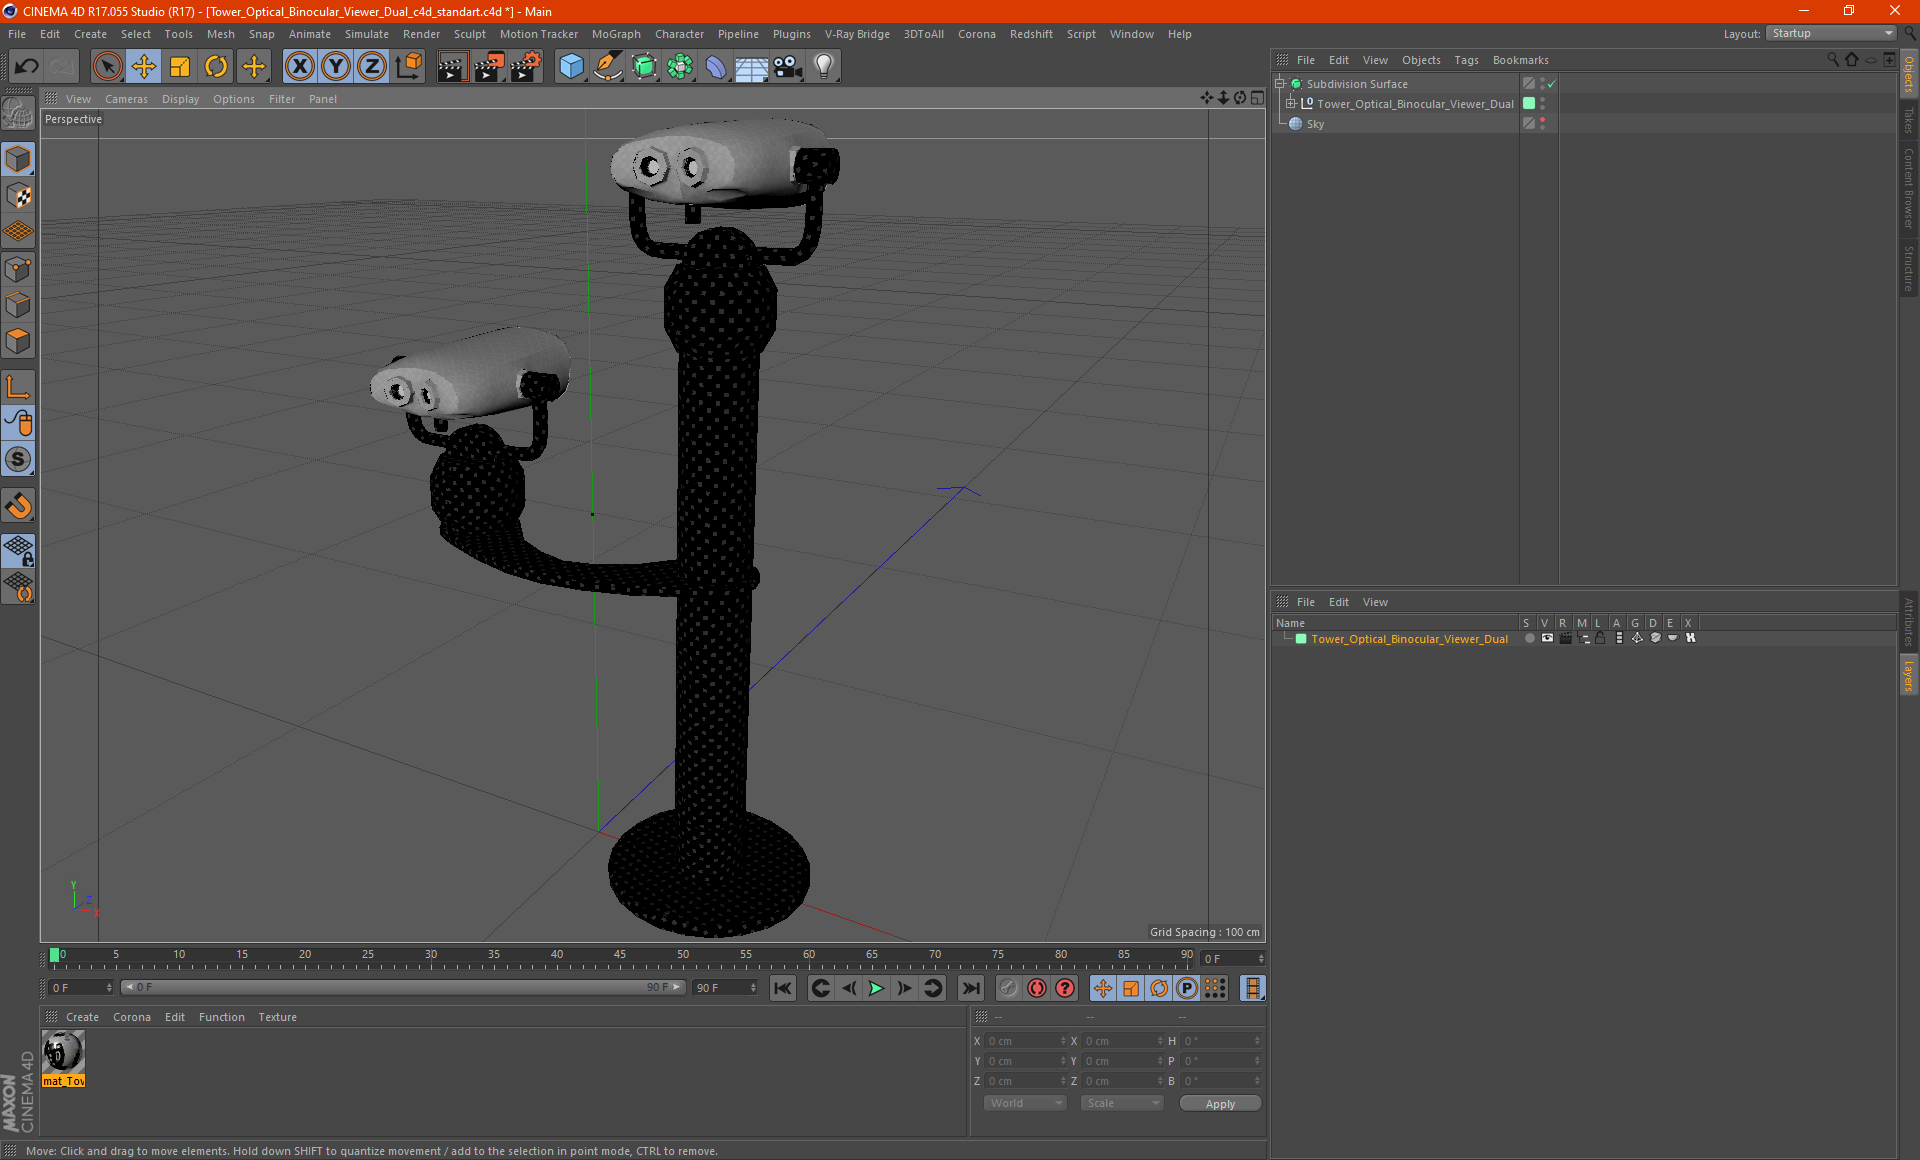Screen dimensions: 1920x1160
Task: Click the timeline range slider bar
Action: (402, 987)
